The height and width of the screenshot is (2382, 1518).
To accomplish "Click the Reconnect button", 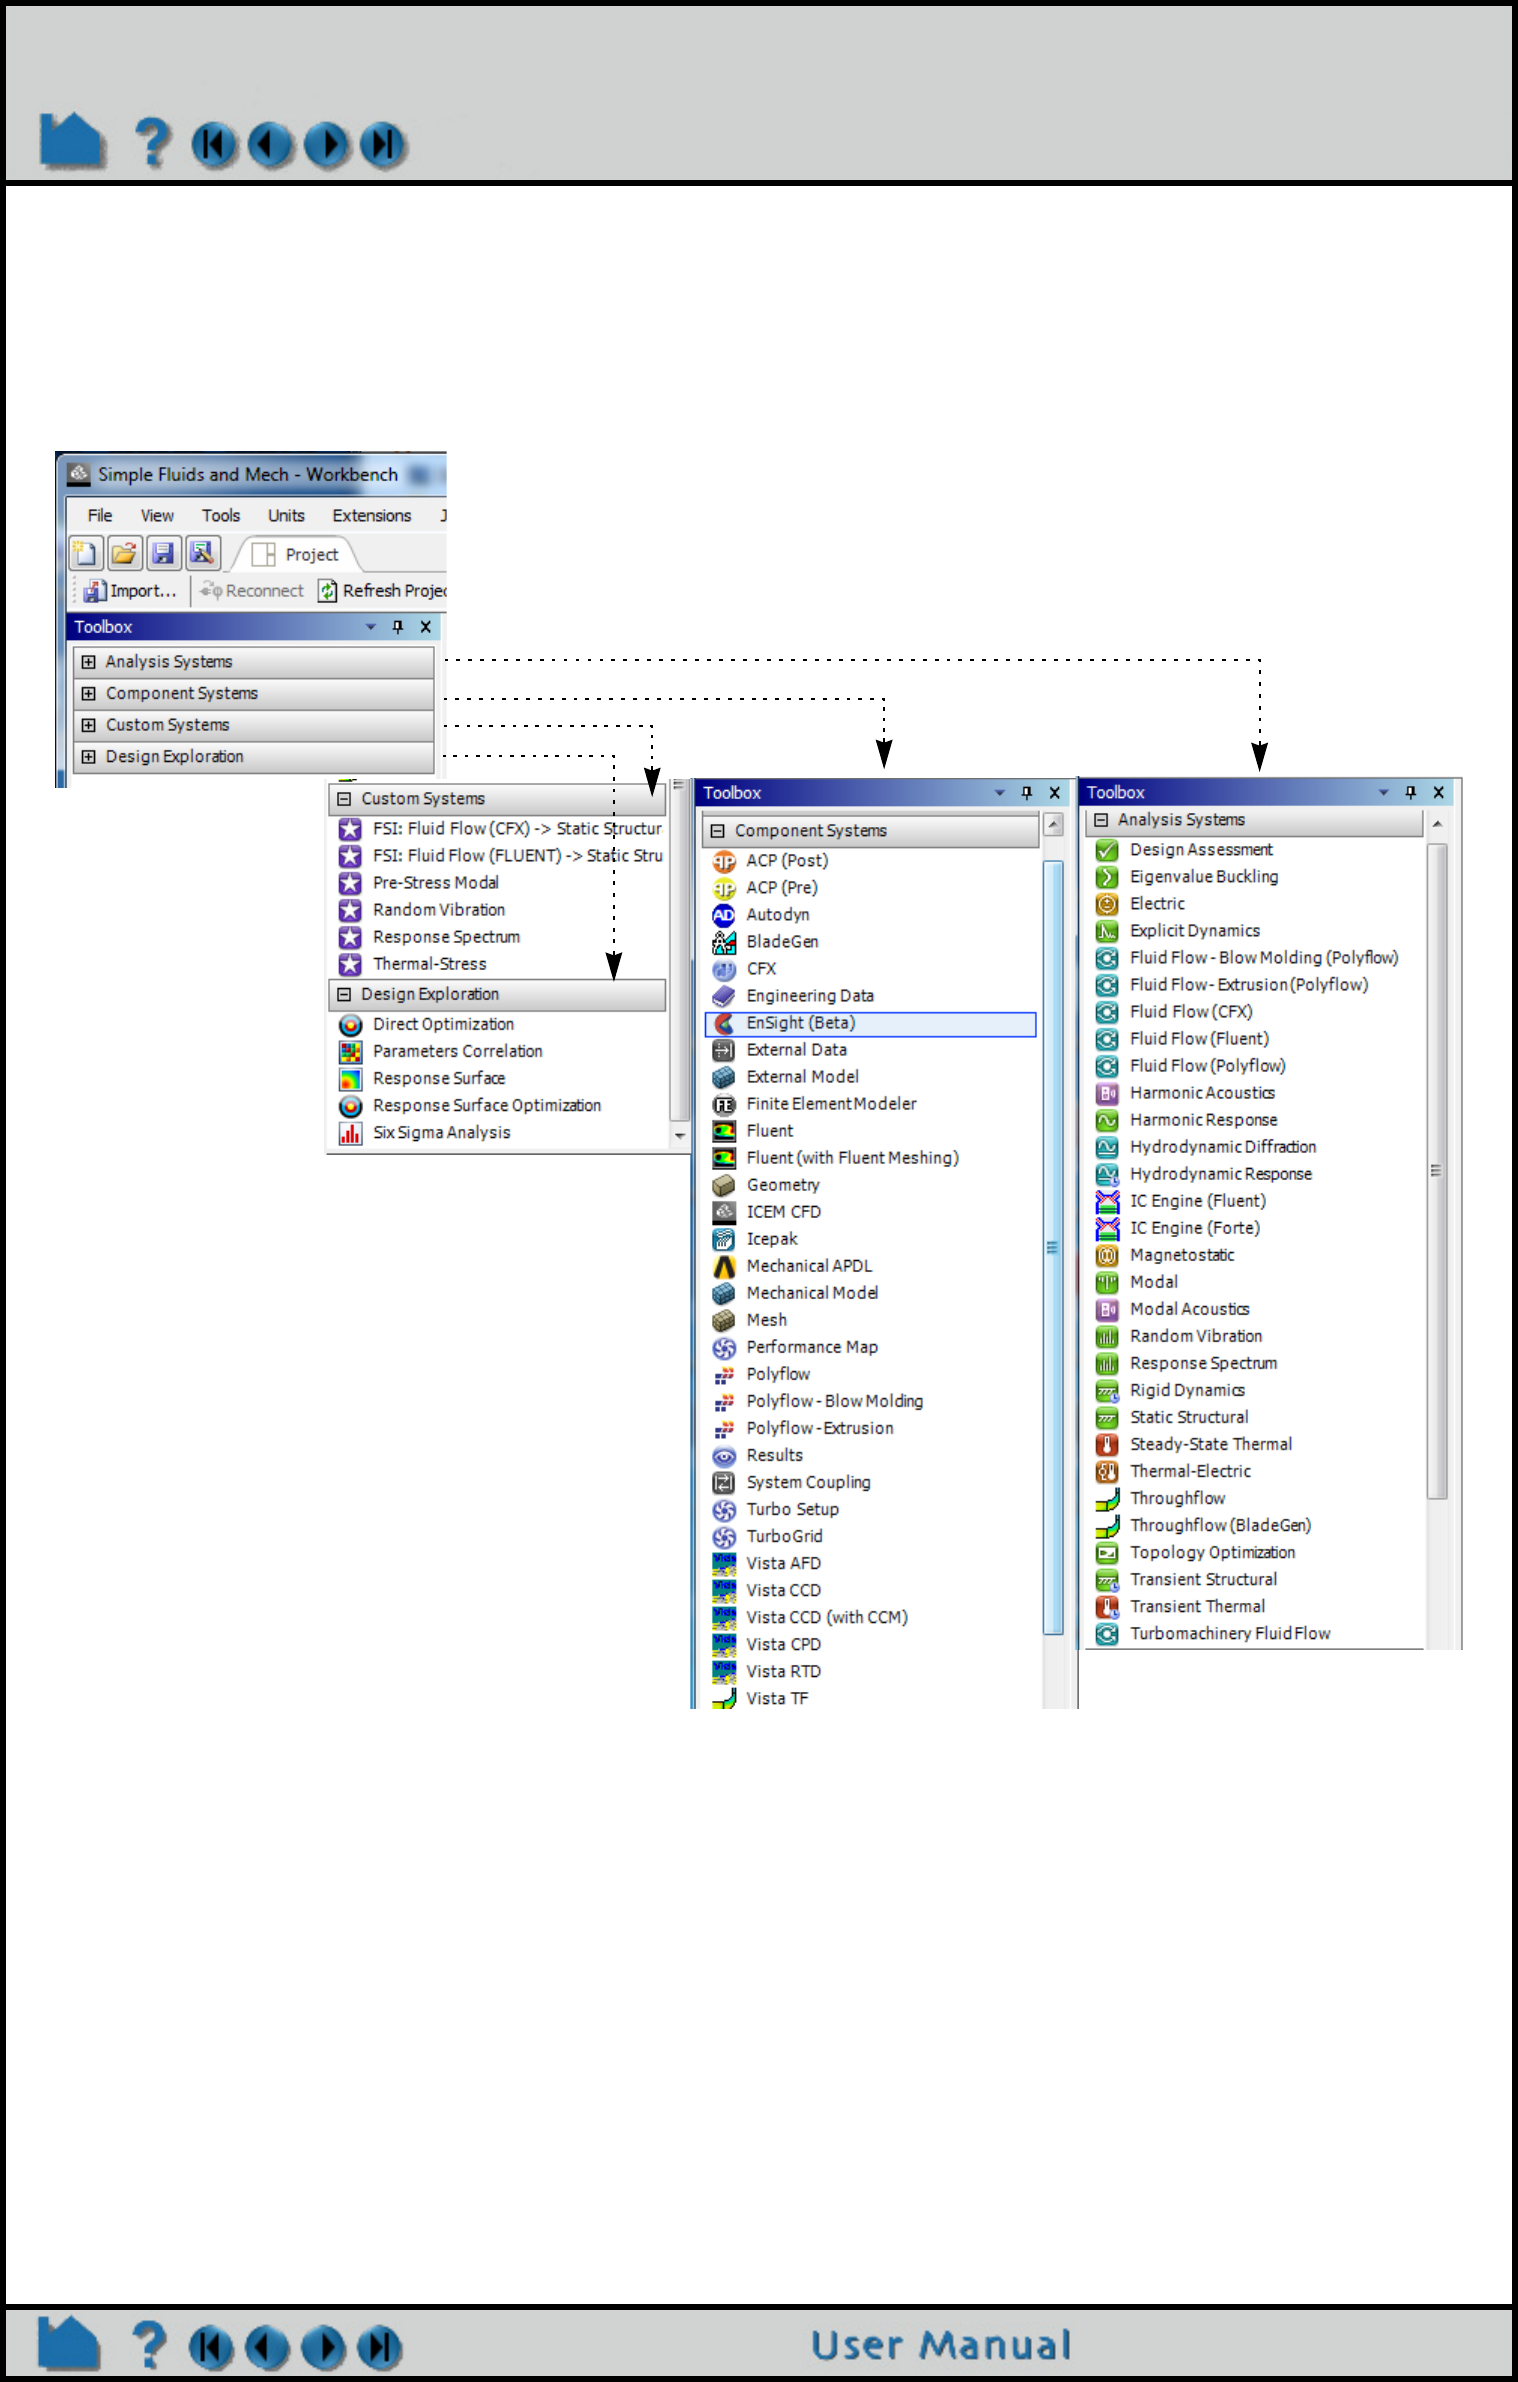I will click(252, 591).
